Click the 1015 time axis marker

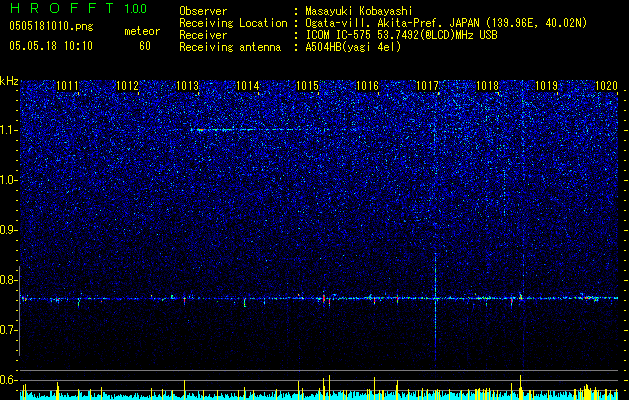tap(307, 85)
